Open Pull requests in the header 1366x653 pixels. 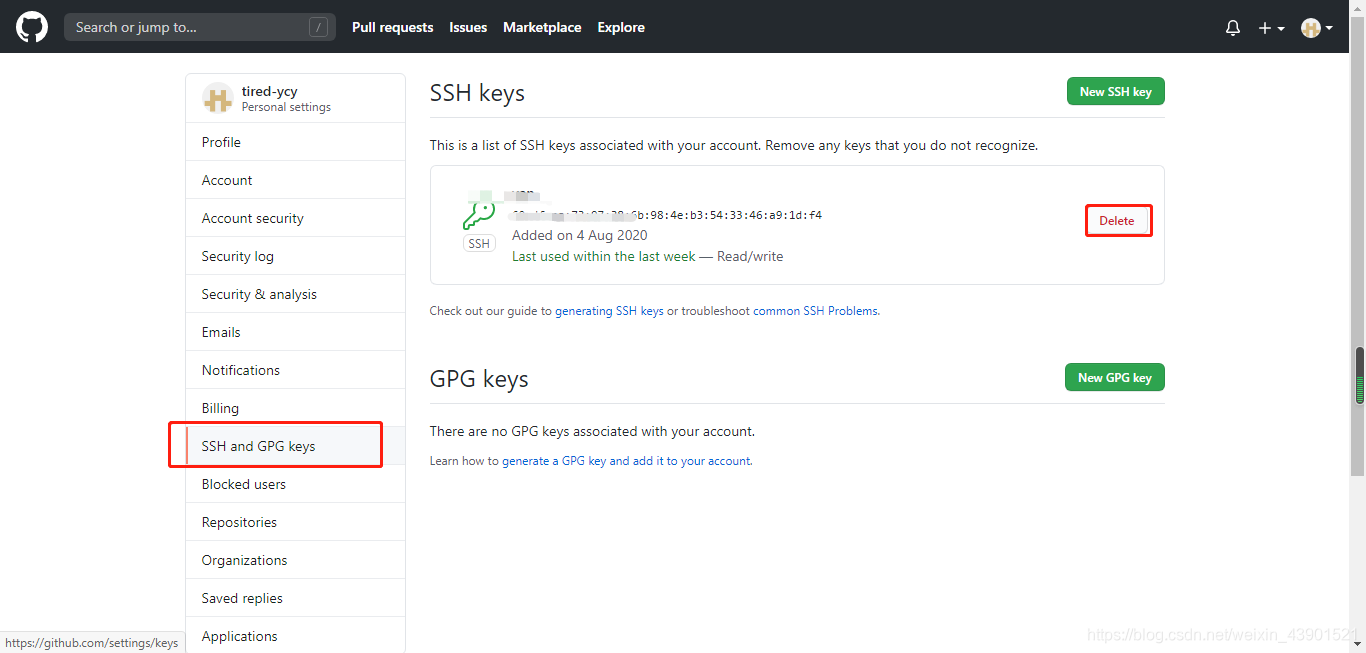393,27
